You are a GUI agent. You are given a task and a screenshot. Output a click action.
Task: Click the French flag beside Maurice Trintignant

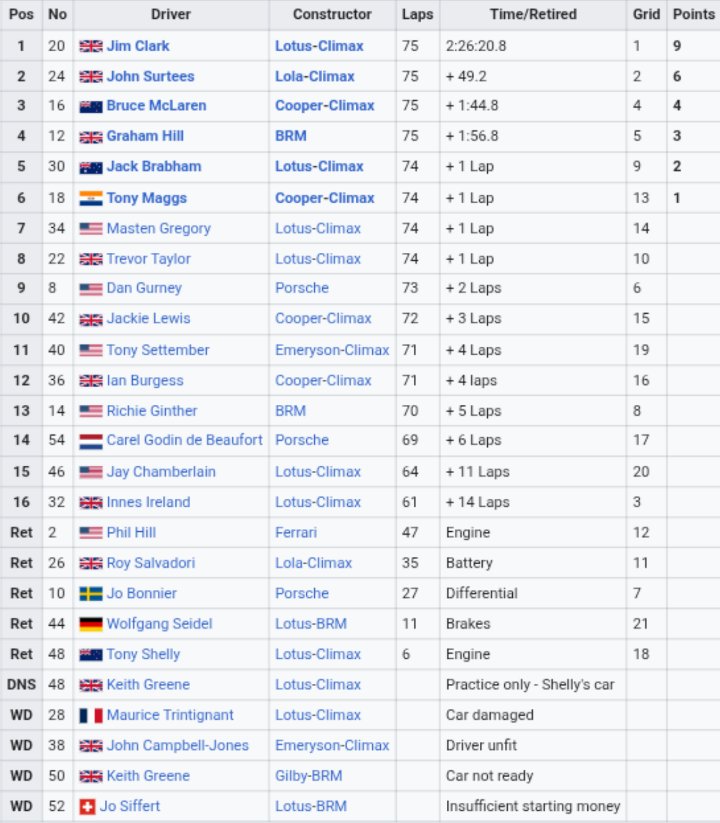(x=91, y=715)
